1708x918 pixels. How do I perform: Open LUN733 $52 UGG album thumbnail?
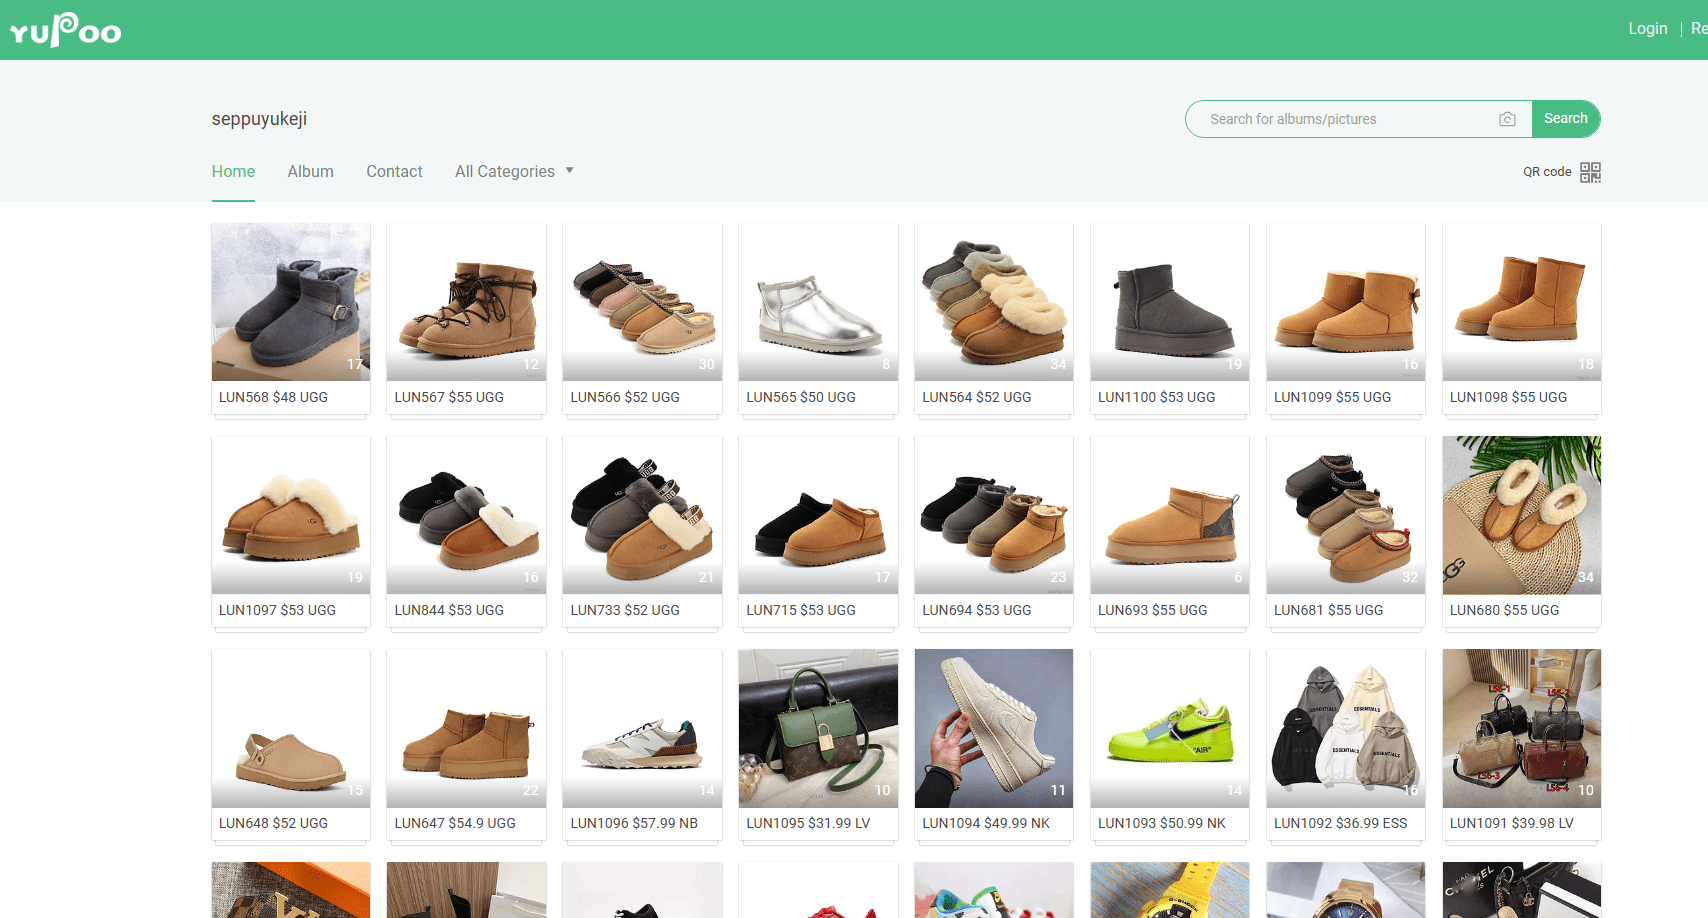point(642,515)
